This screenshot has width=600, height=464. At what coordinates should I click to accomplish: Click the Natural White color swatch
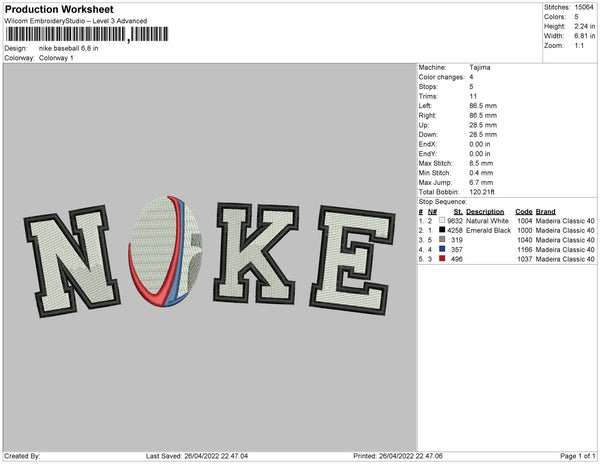pos(442,220)
